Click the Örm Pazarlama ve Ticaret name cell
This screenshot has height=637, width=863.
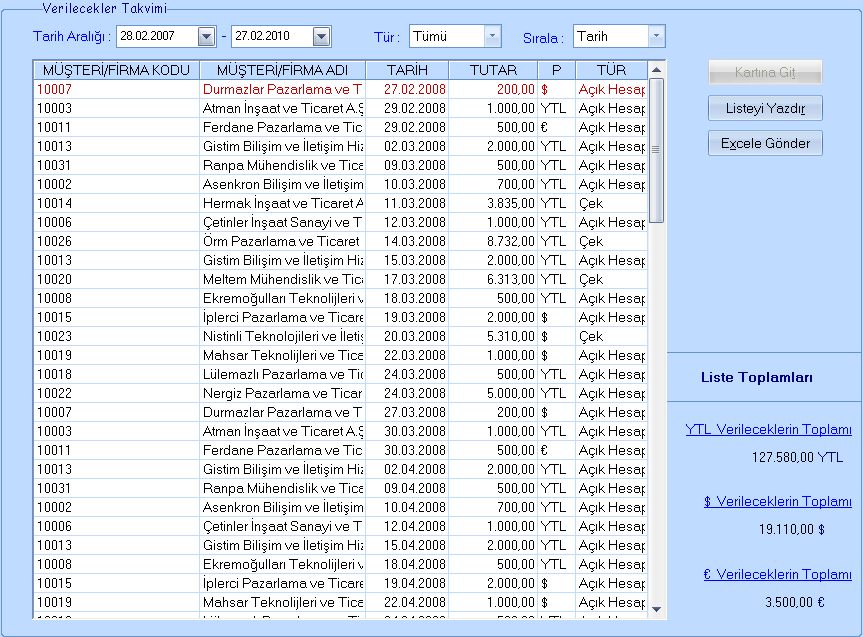tap(281, 242)
